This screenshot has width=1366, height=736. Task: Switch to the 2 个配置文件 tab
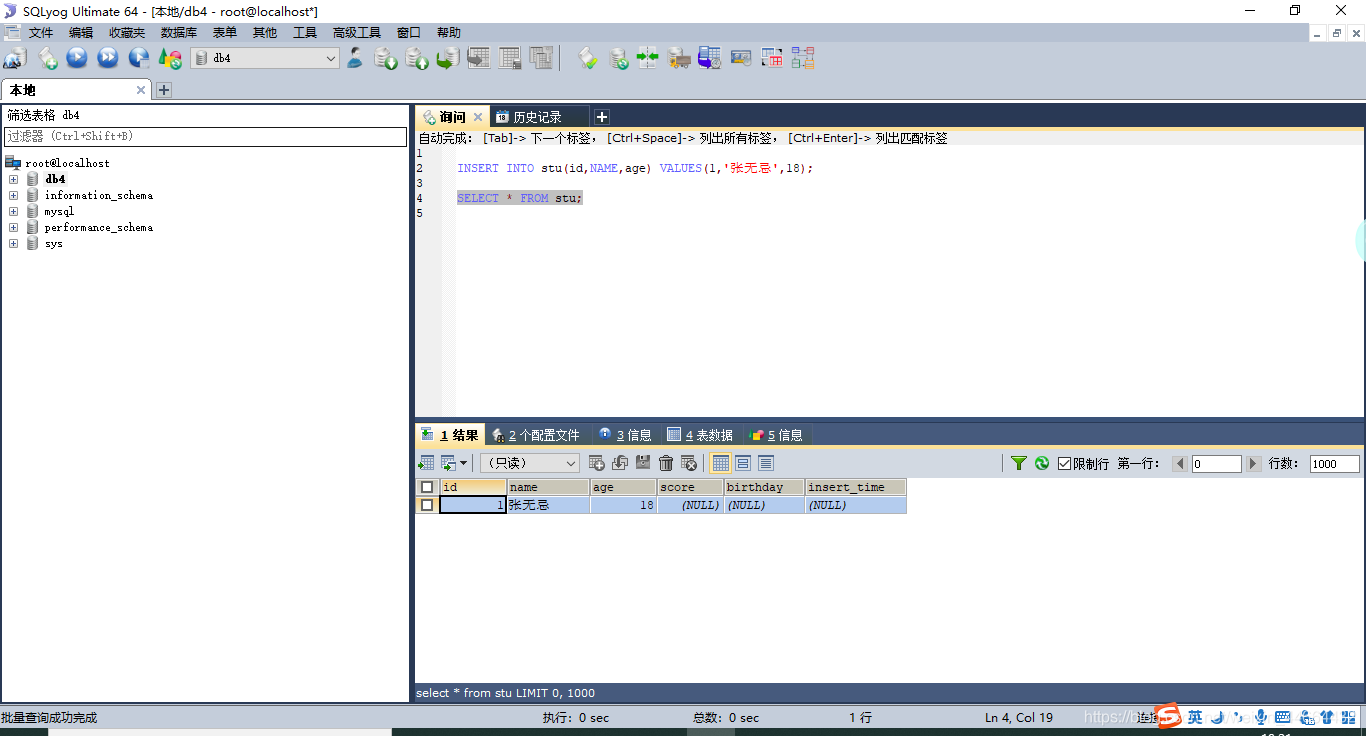[536, 435]
